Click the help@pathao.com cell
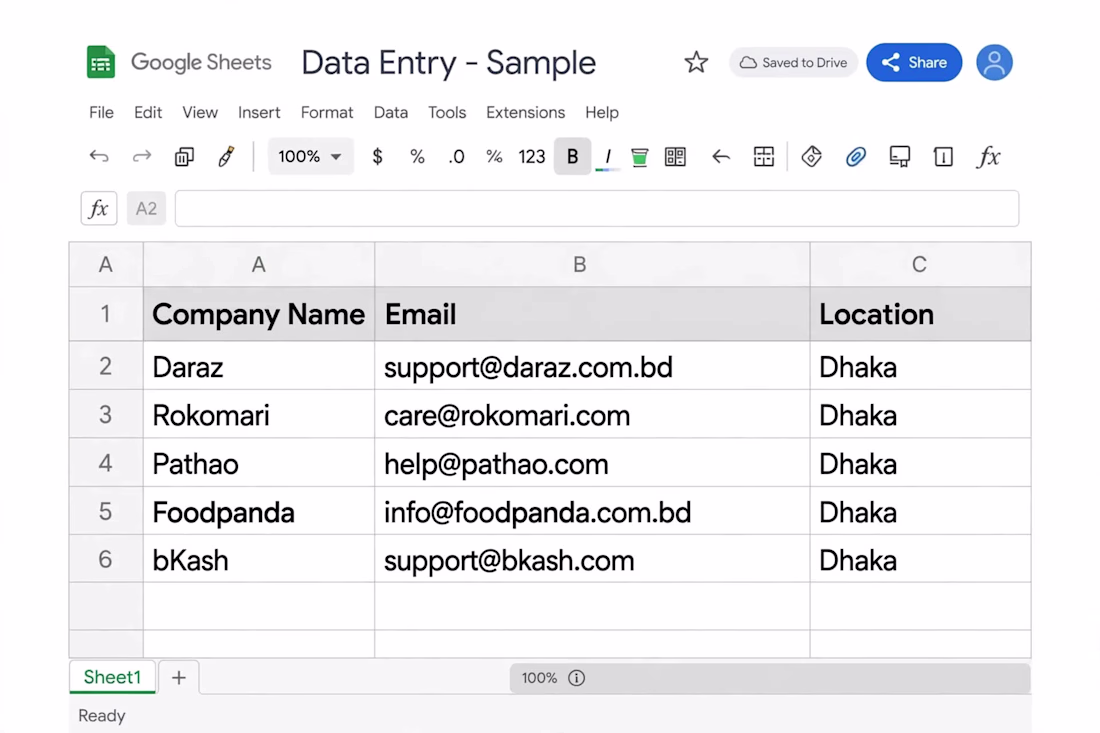 (592, 463)
